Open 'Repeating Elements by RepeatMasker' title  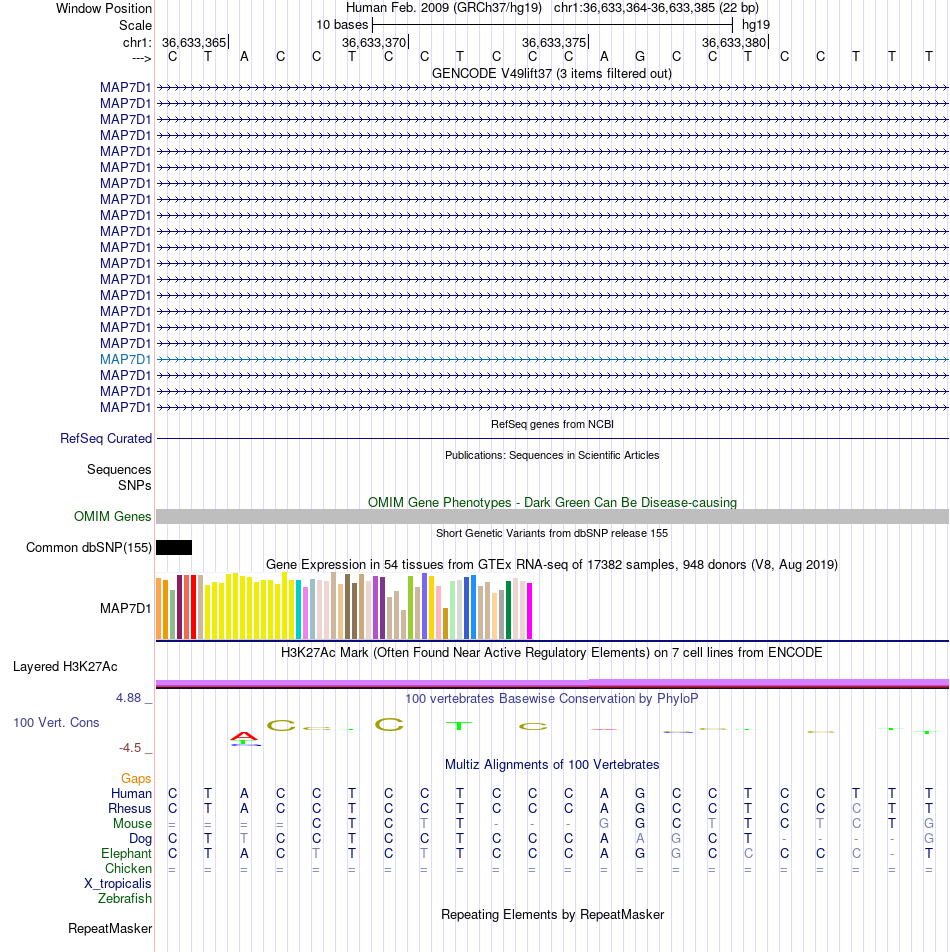[x=552, y=915]
